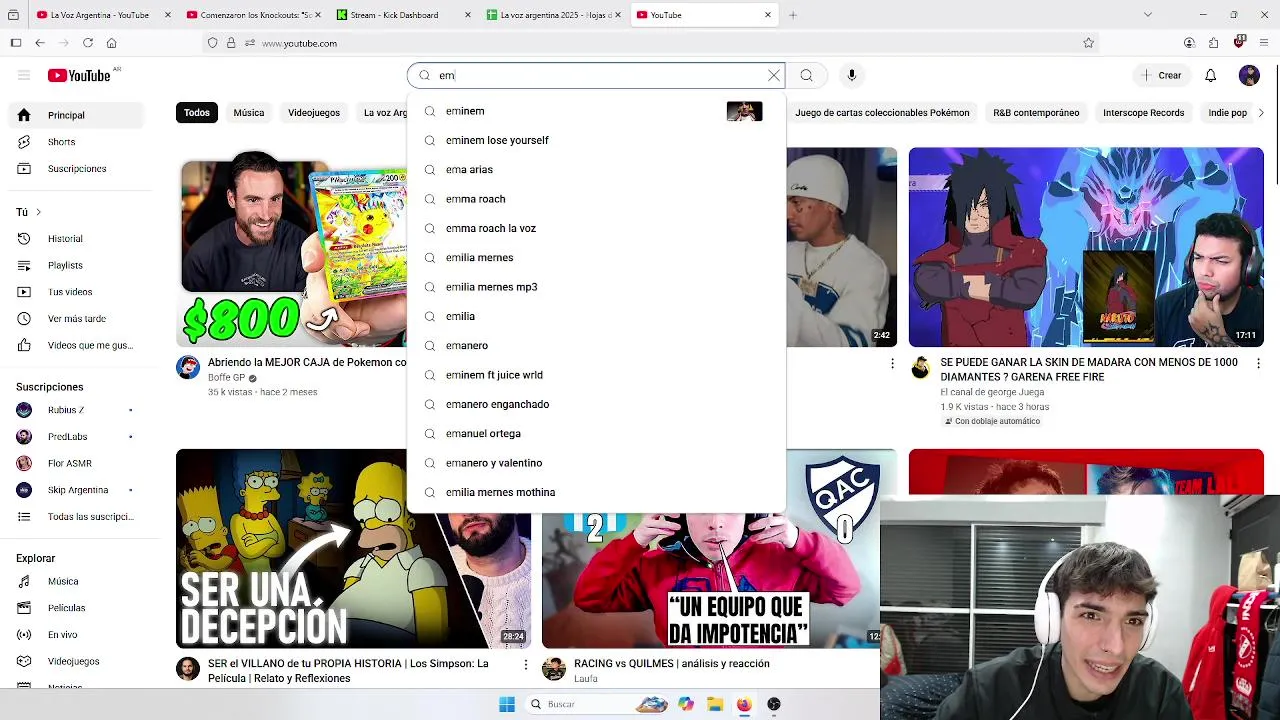
Task: Click the YouTube logo
Action: pos(79,75)
